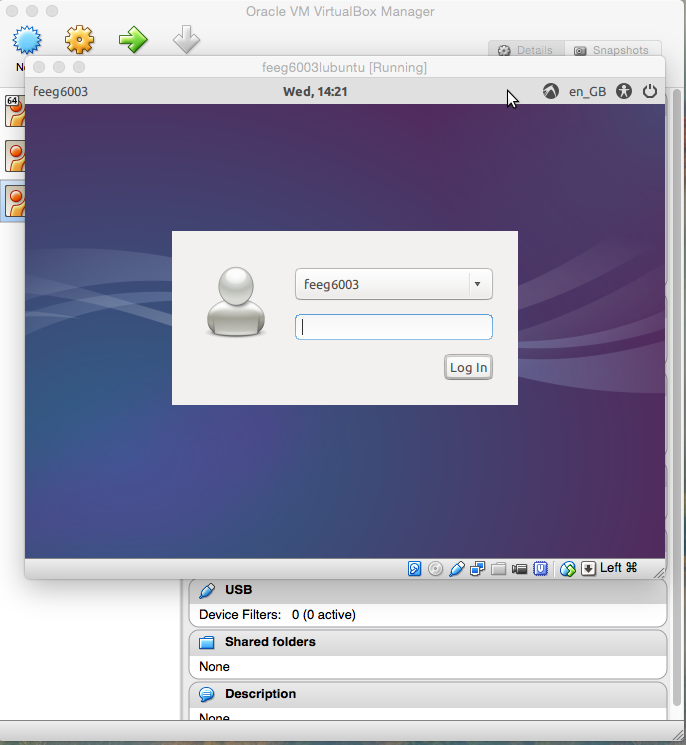The image size is (686, 745).
Task: Select the second VM icon in the Manager list
Action: click(x=15, y=156)
